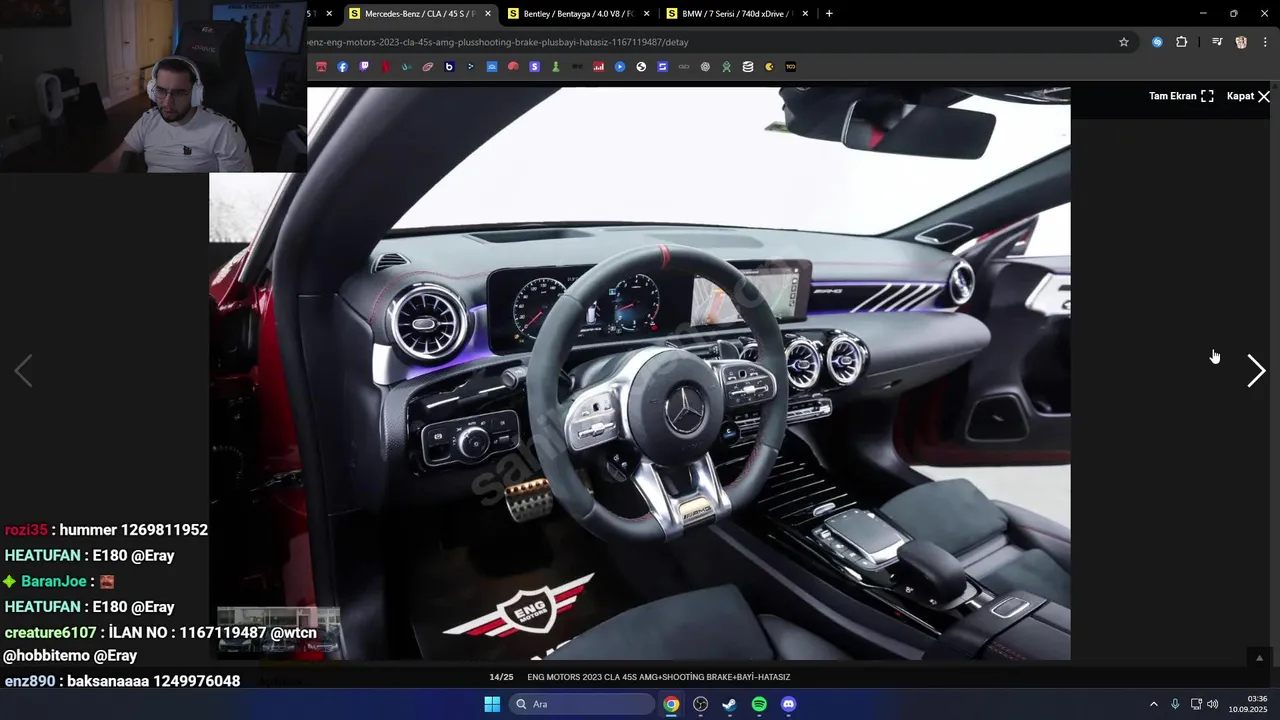The height and width of the screenshot is (720, 1280).
Task: Click the chat username rozi35
Action: point(26,530)
